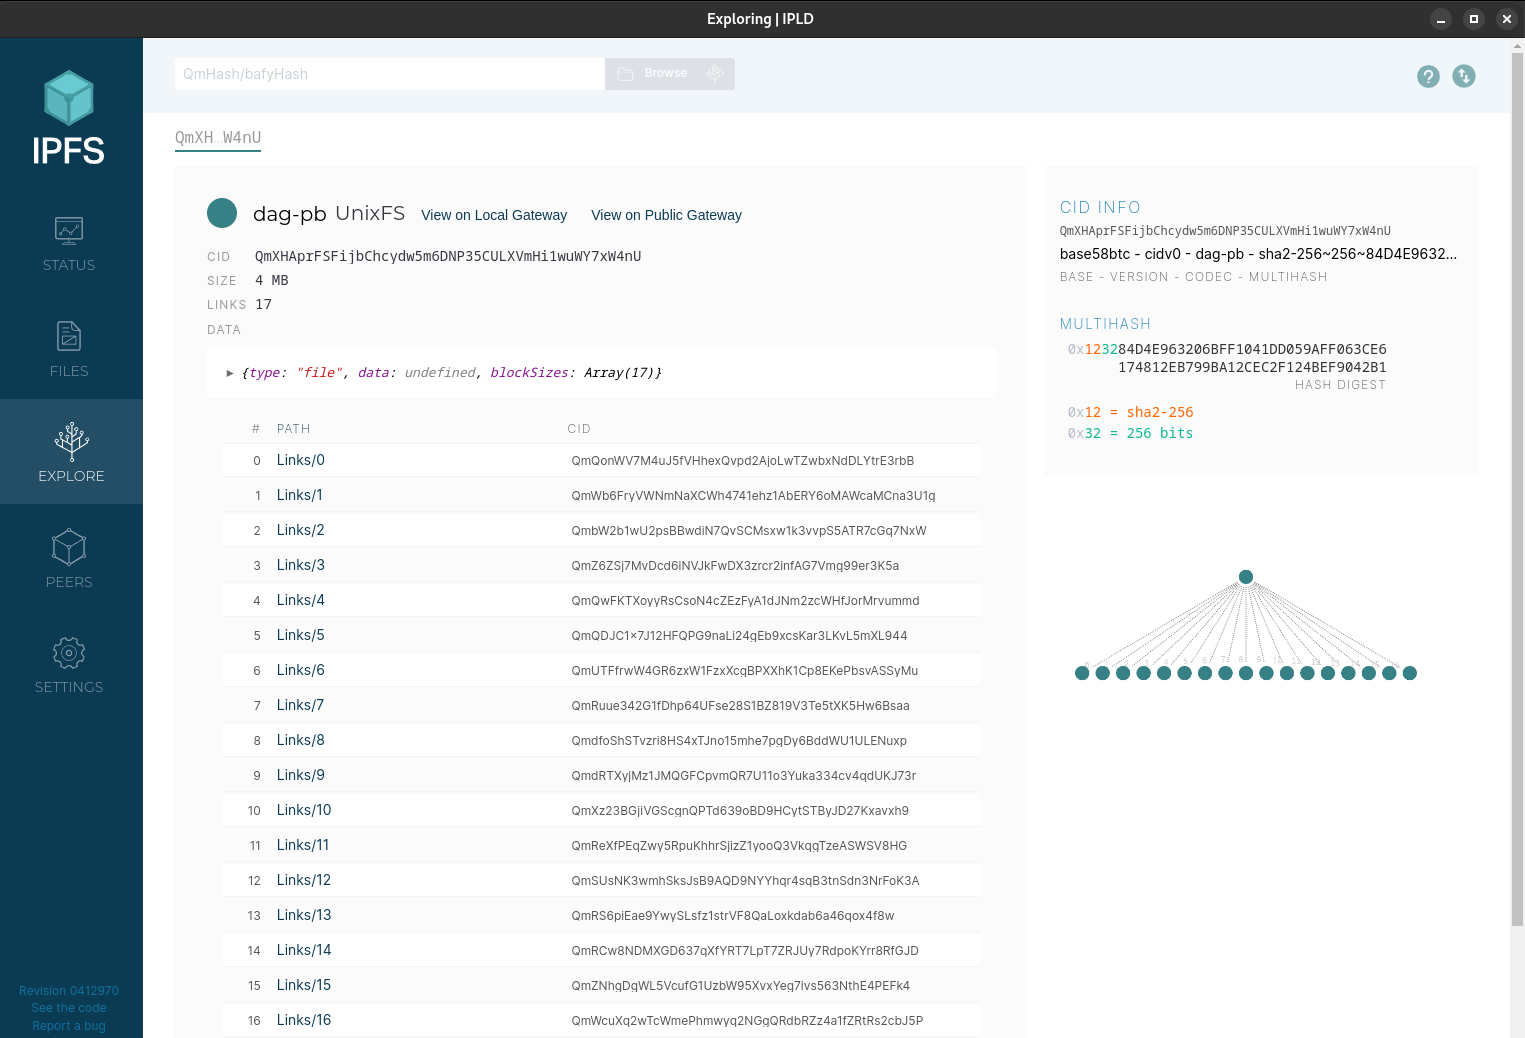Open the Files page icon

point(69,336)
